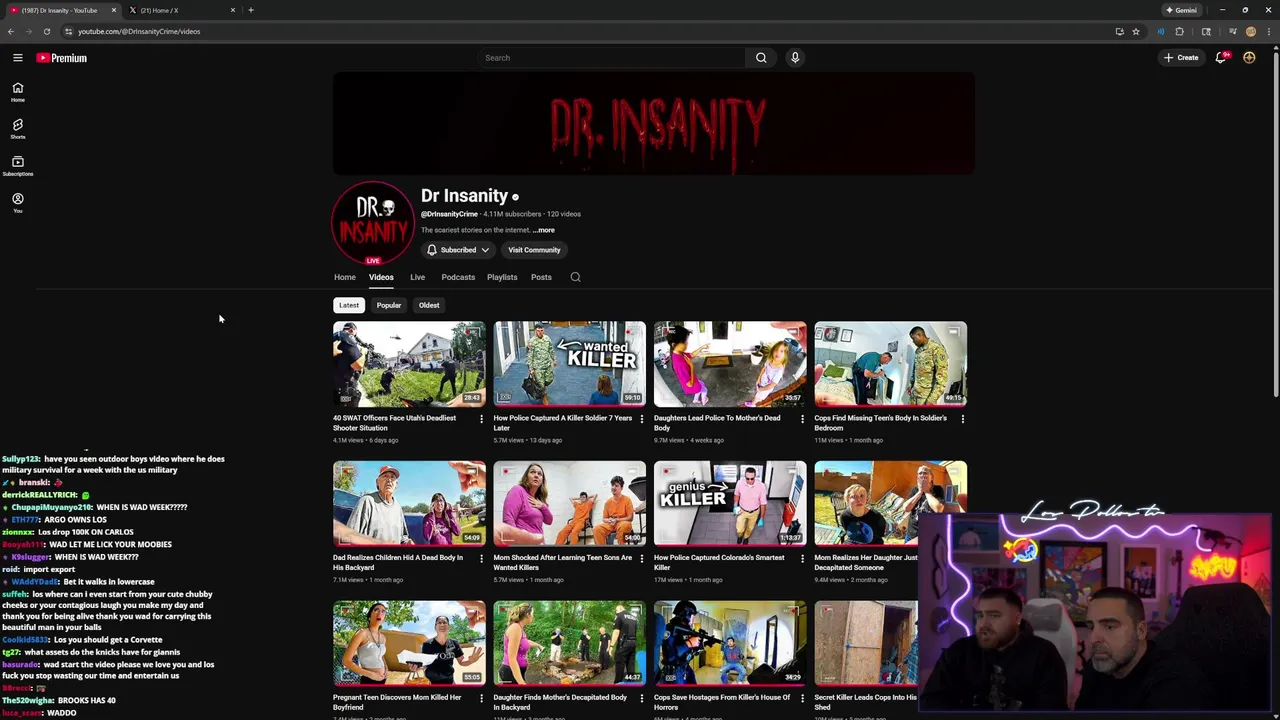
Task: Open the account avatar menu
Action: pos(1249,58)
